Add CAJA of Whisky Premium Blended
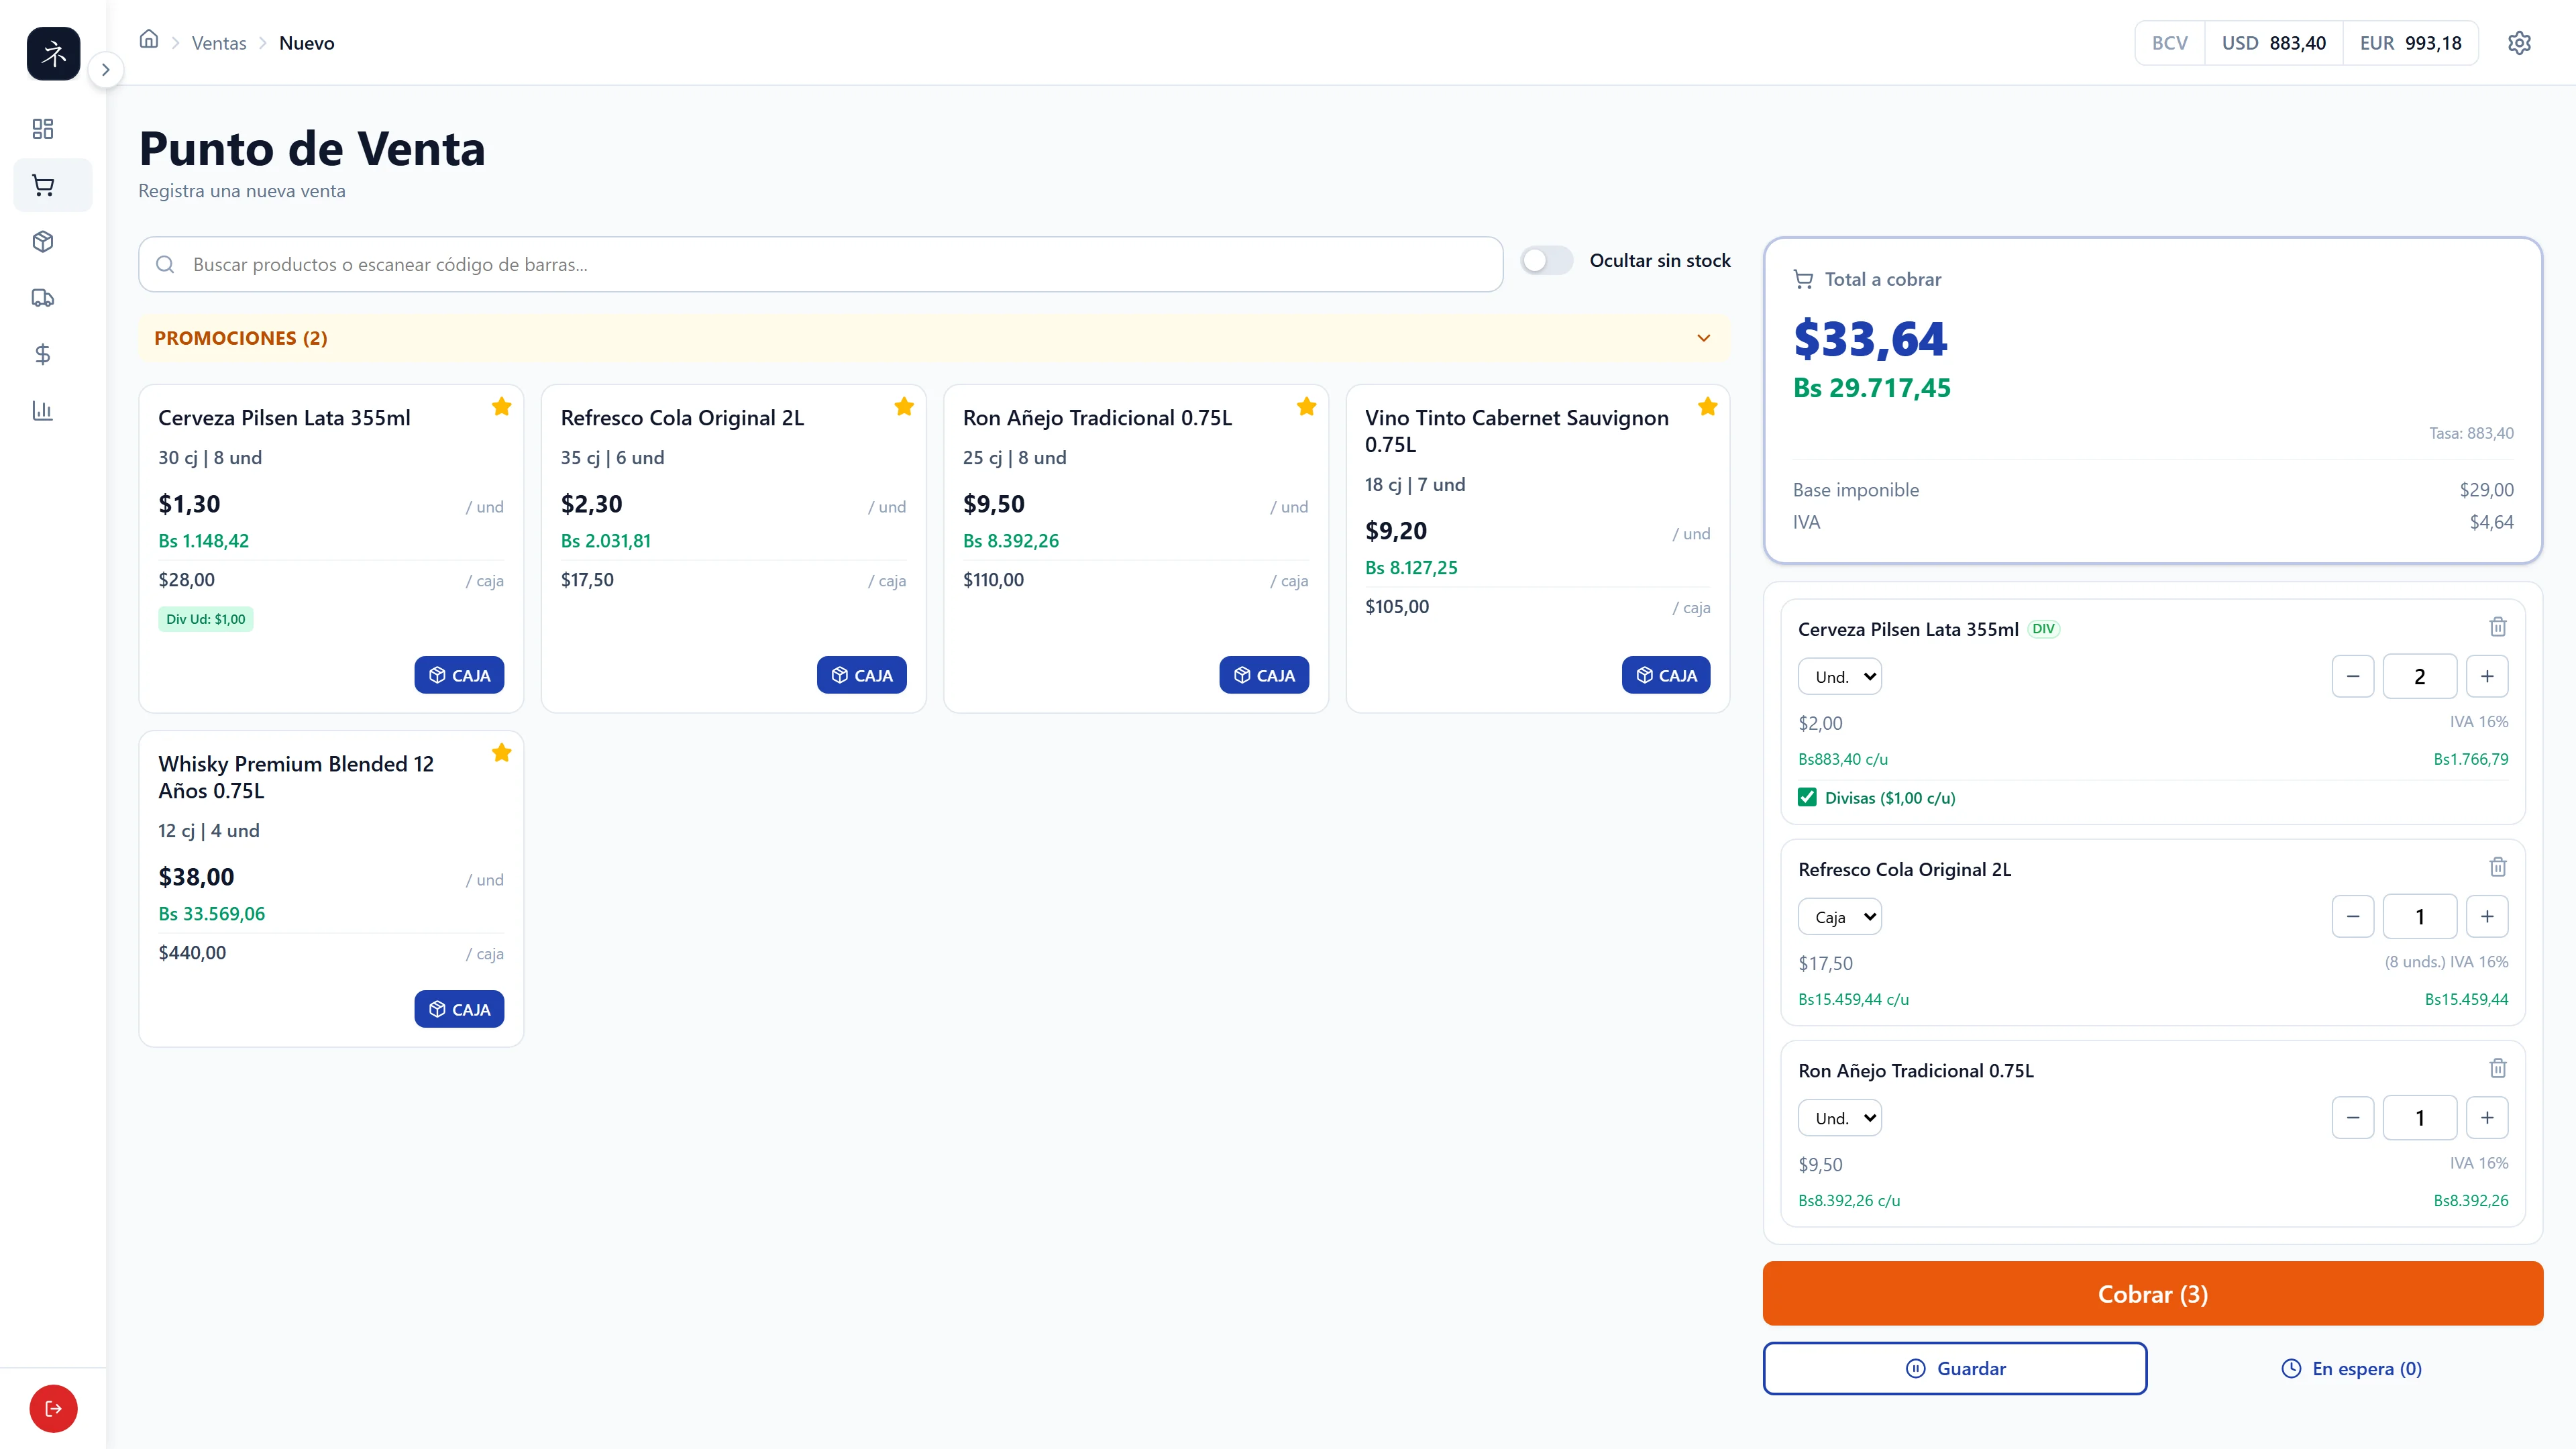 pyautogui.click(x=459, y=1009)
